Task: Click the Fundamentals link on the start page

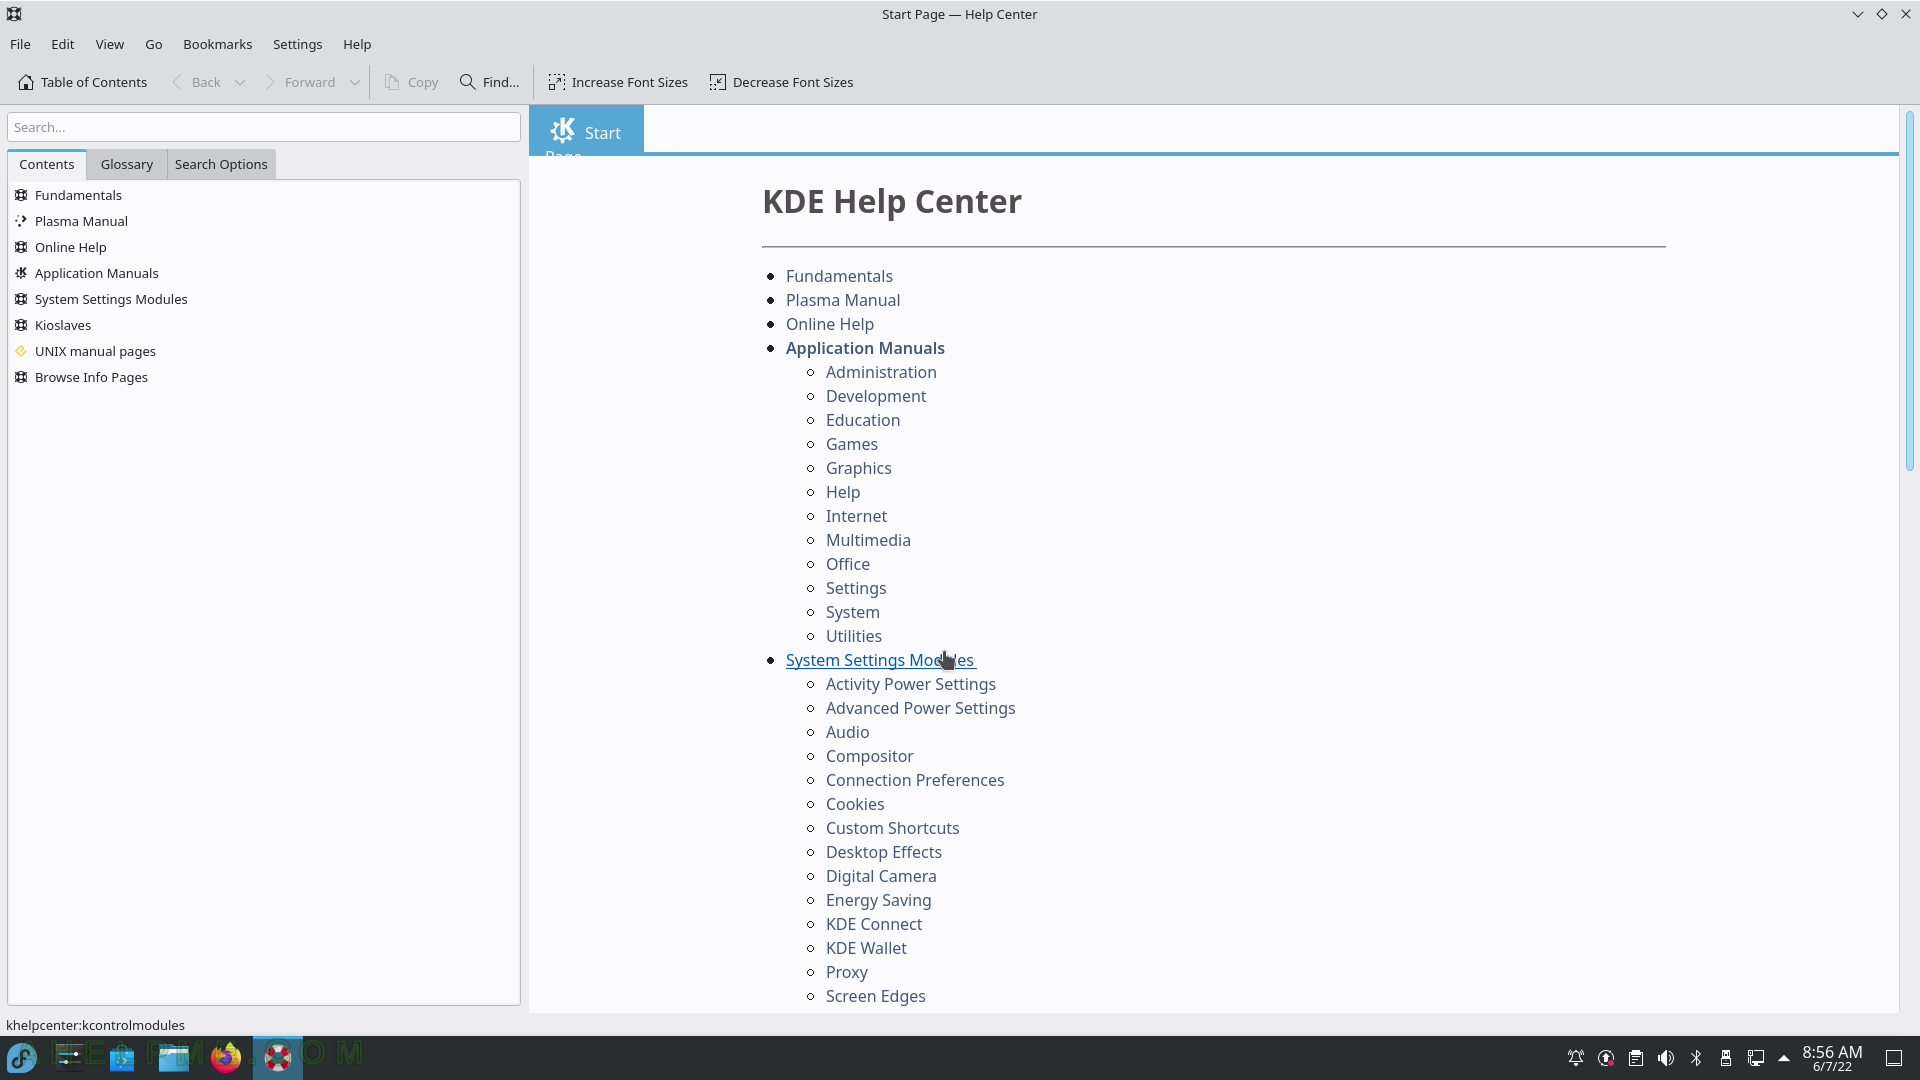Action: [839, 276]
